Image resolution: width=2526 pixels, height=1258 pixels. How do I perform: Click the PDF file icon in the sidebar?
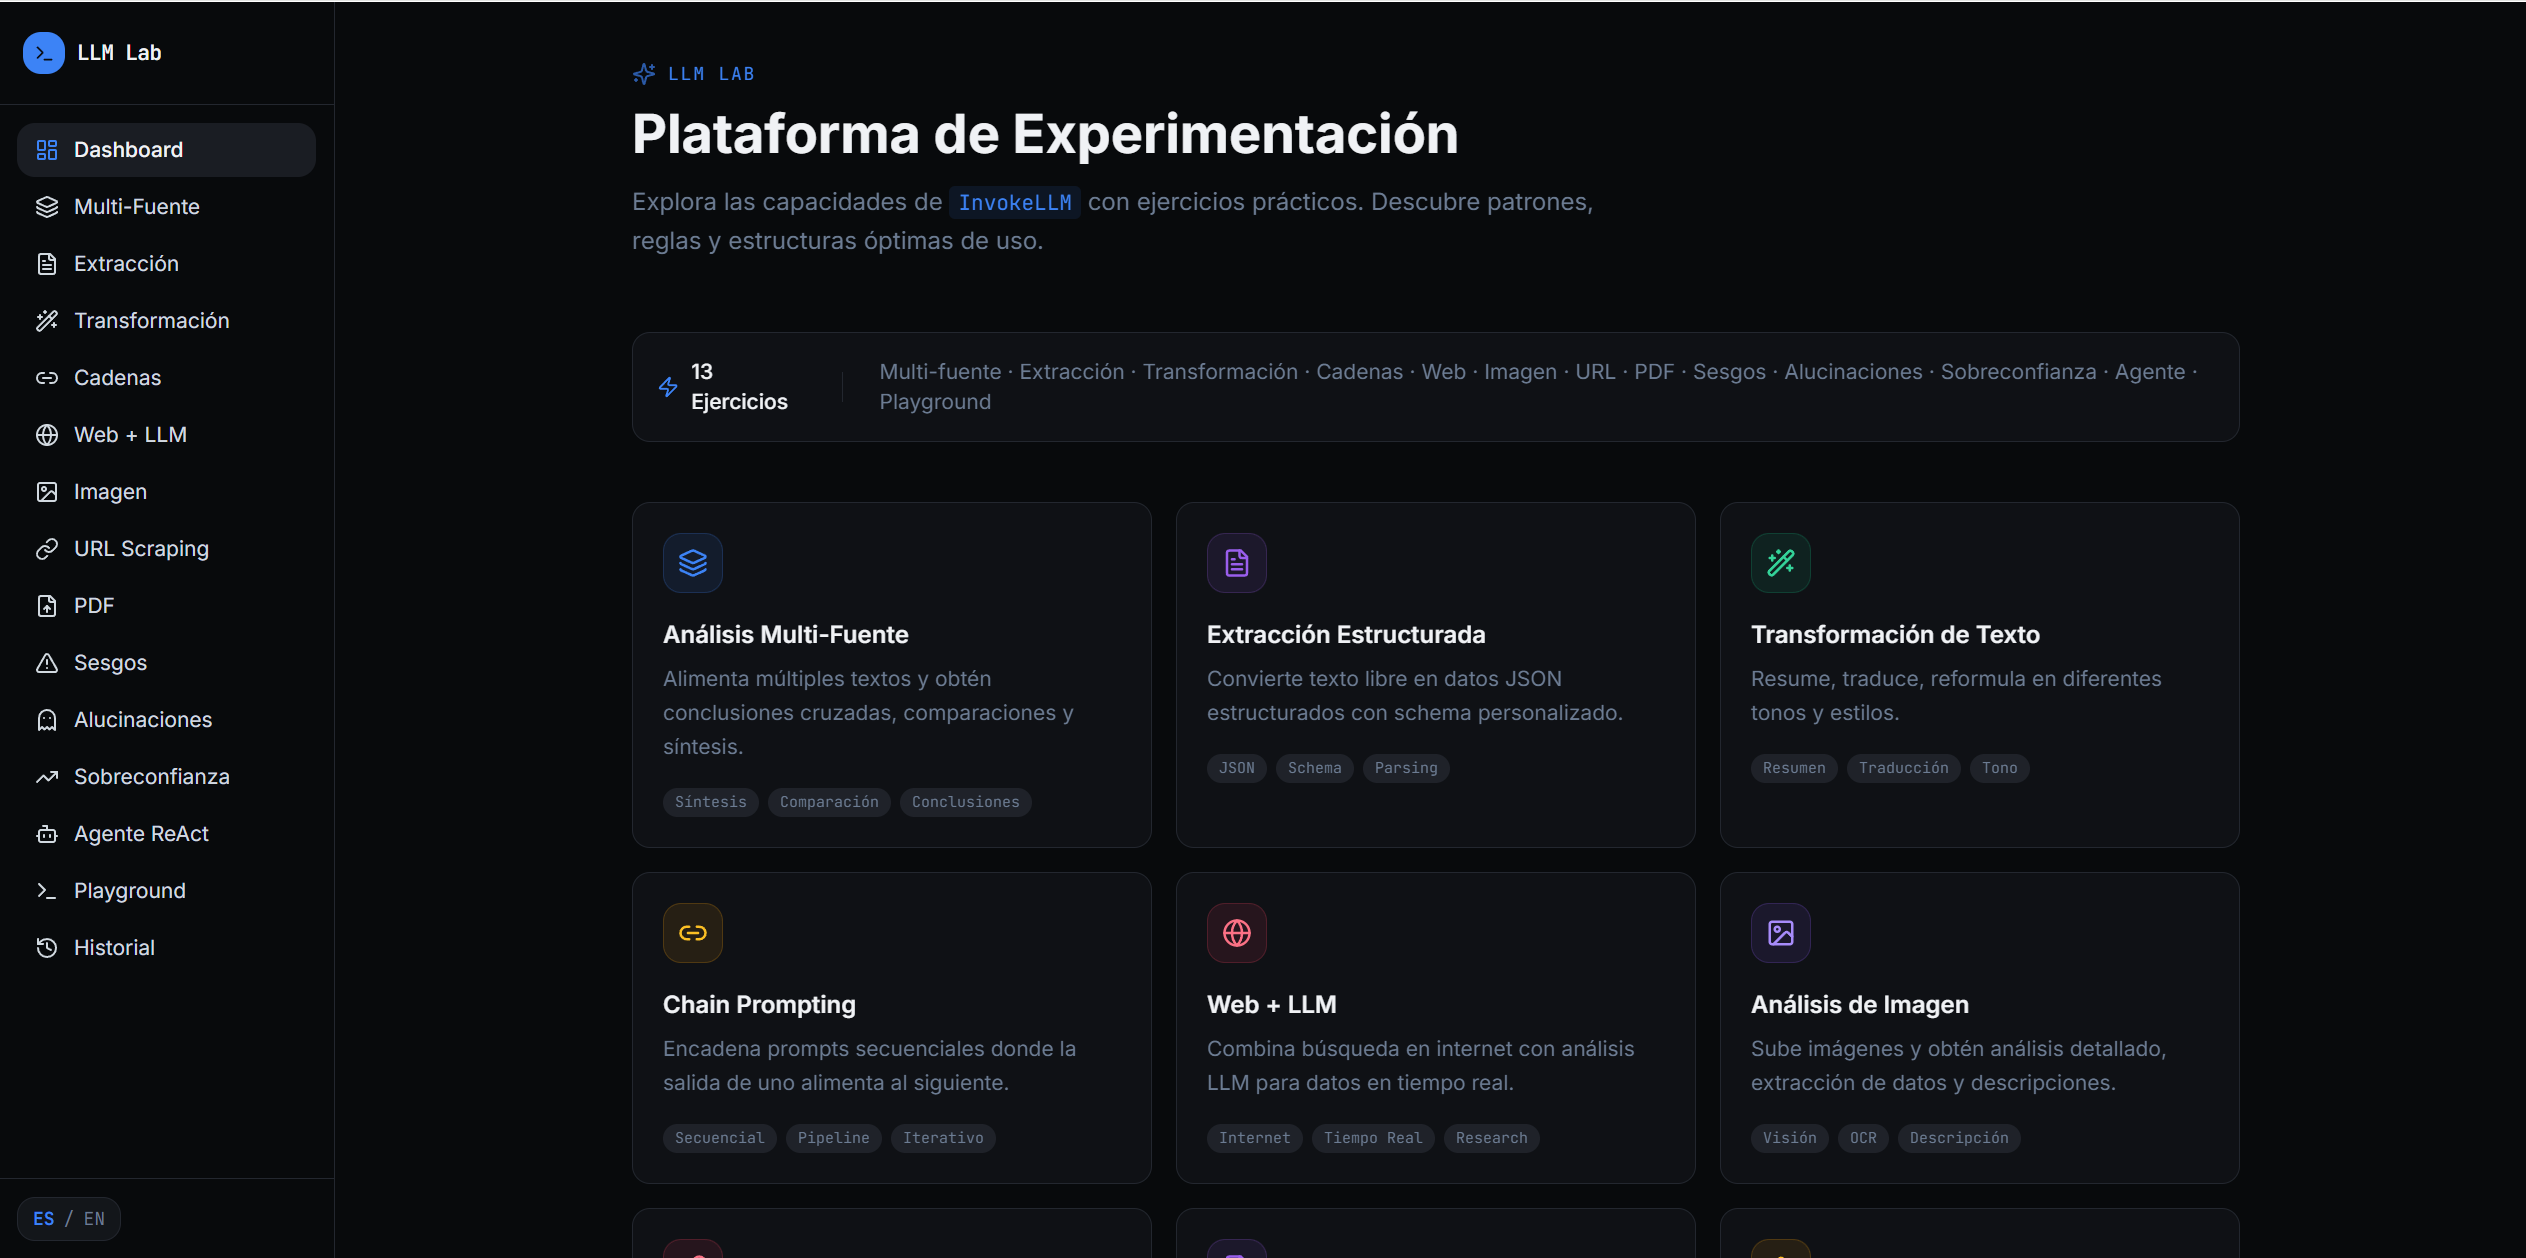47,606
